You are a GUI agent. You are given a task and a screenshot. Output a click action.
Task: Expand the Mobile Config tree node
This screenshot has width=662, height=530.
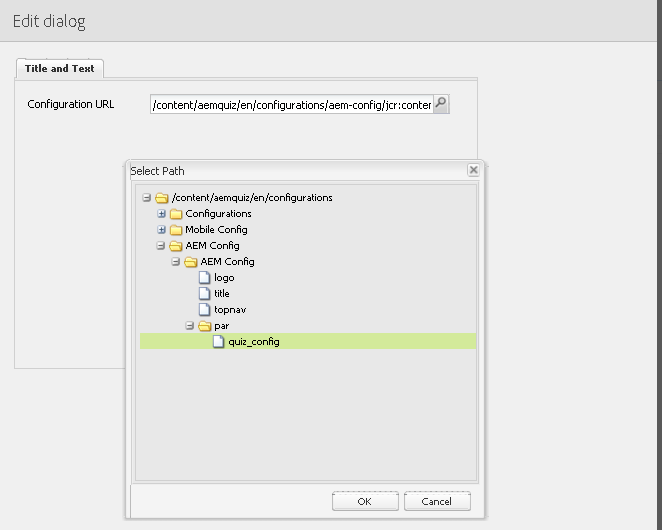pos(161,230)
